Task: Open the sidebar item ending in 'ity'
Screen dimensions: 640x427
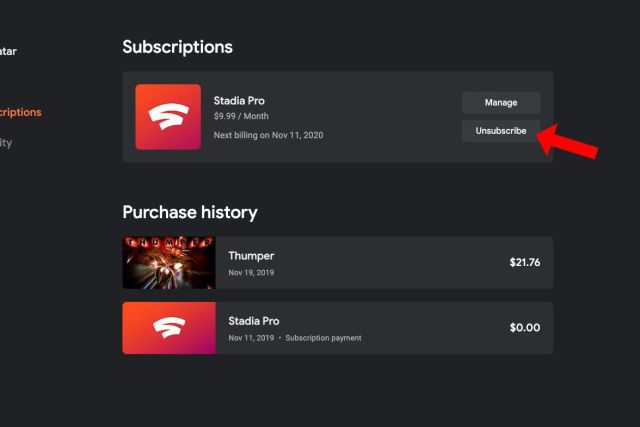Action: pyautogui.click(x=6, y=143)
